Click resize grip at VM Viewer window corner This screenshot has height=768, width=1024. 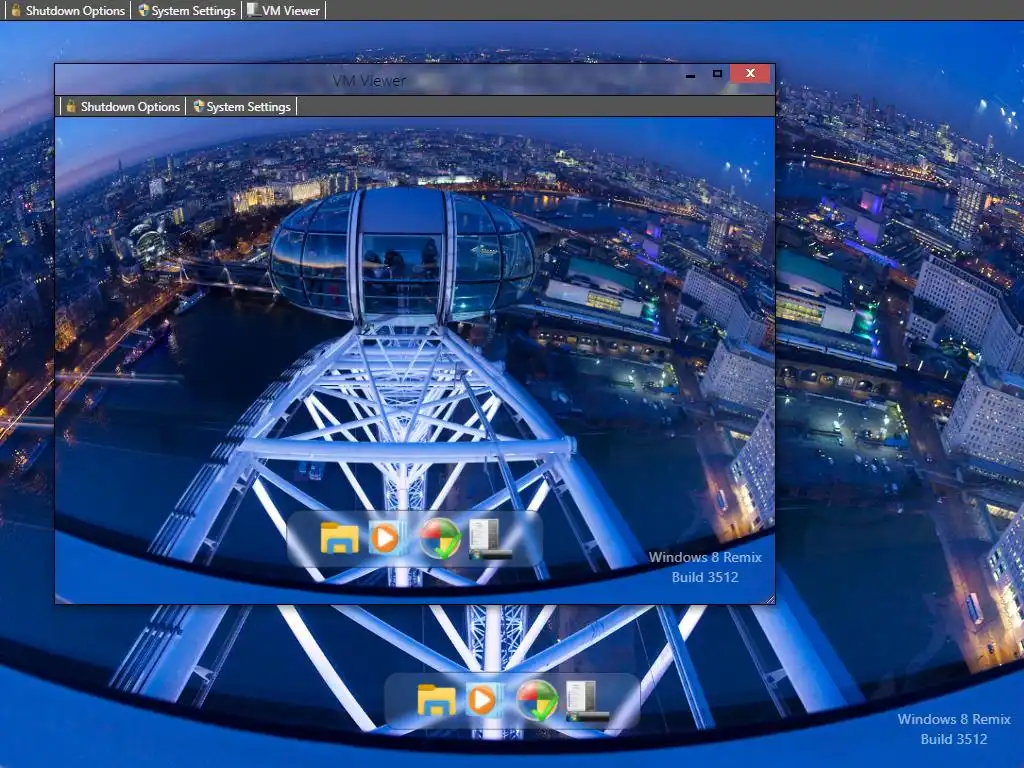click(770, 599)
